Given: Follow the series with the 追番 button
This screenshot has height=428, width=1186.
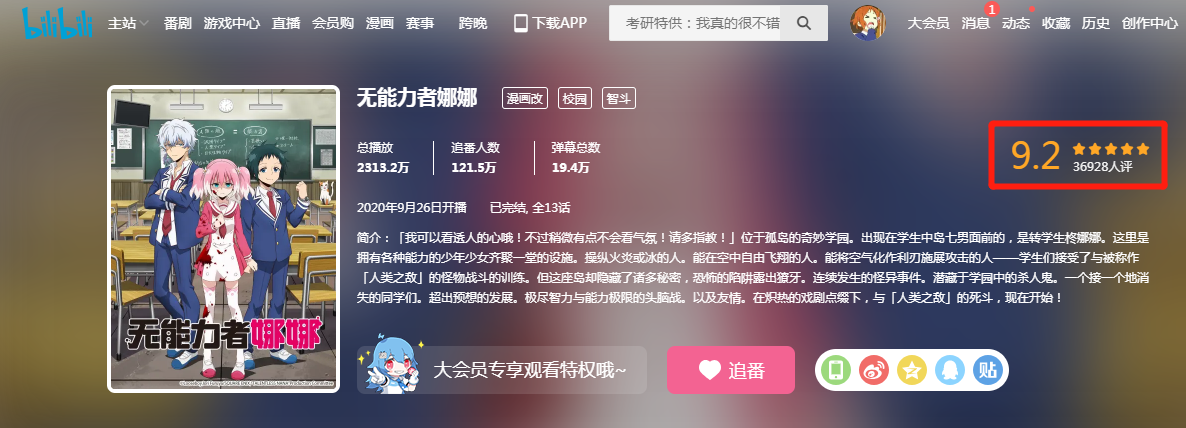Looking at the screenshot, I should 731,370.
